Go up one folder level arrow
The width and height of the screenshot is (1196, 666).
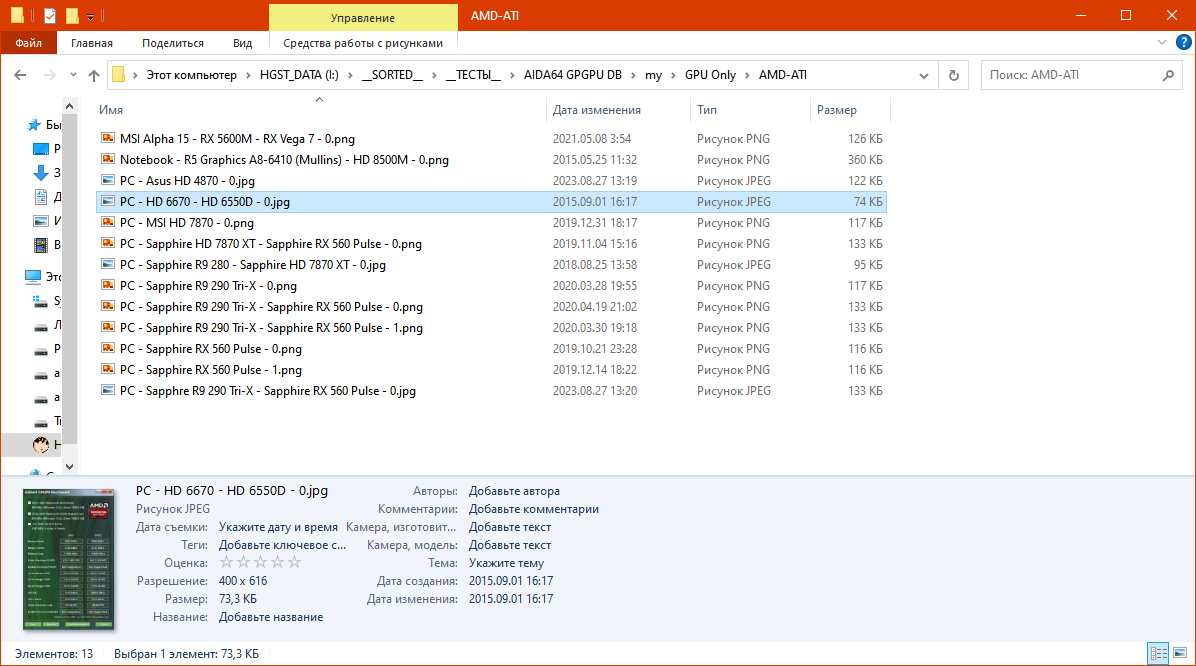pyautogui.click(x=94, y=75)
